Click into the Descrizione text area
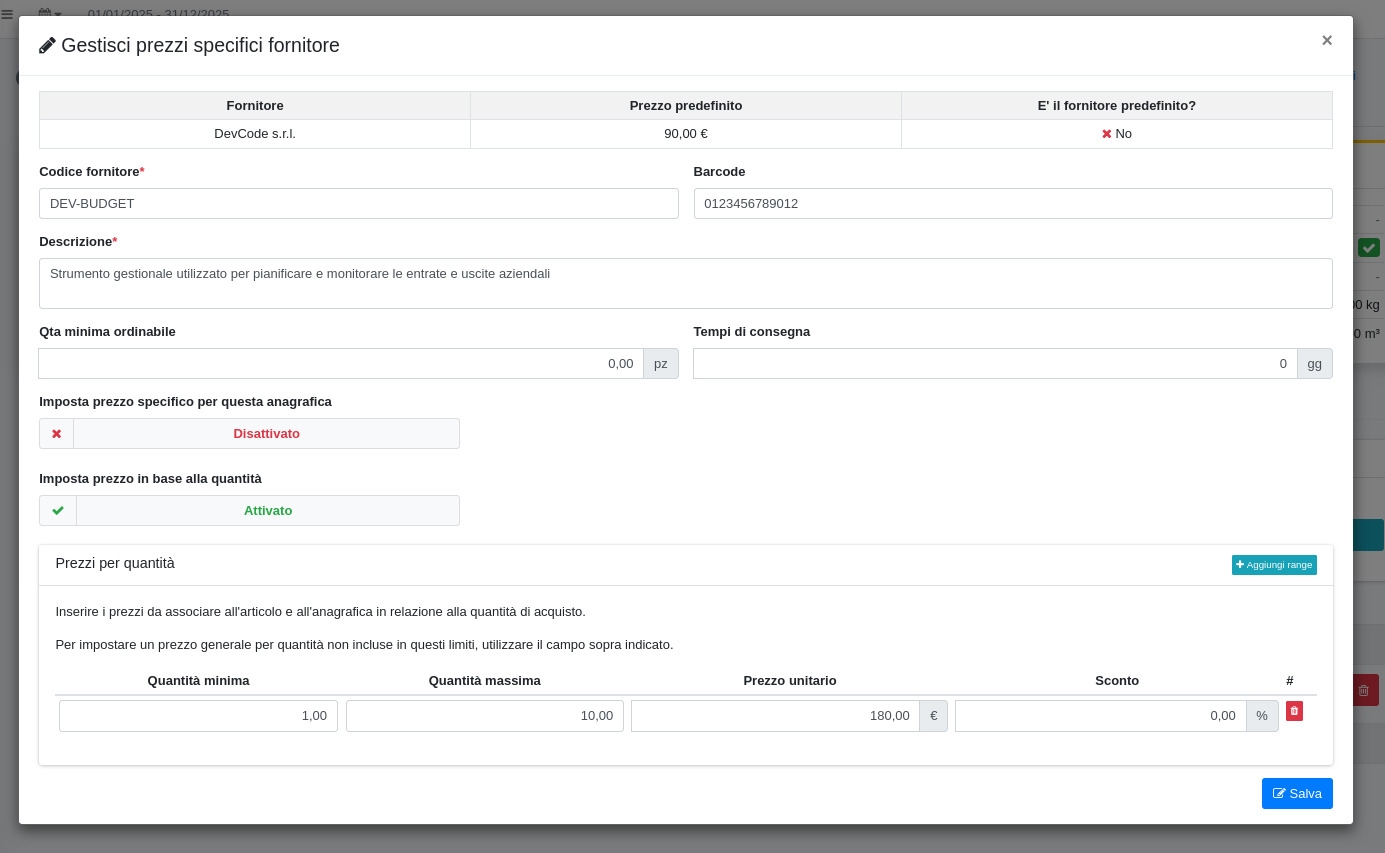Screen dimensions: 1385x853 pyautogui.click(x=685, y=283)
